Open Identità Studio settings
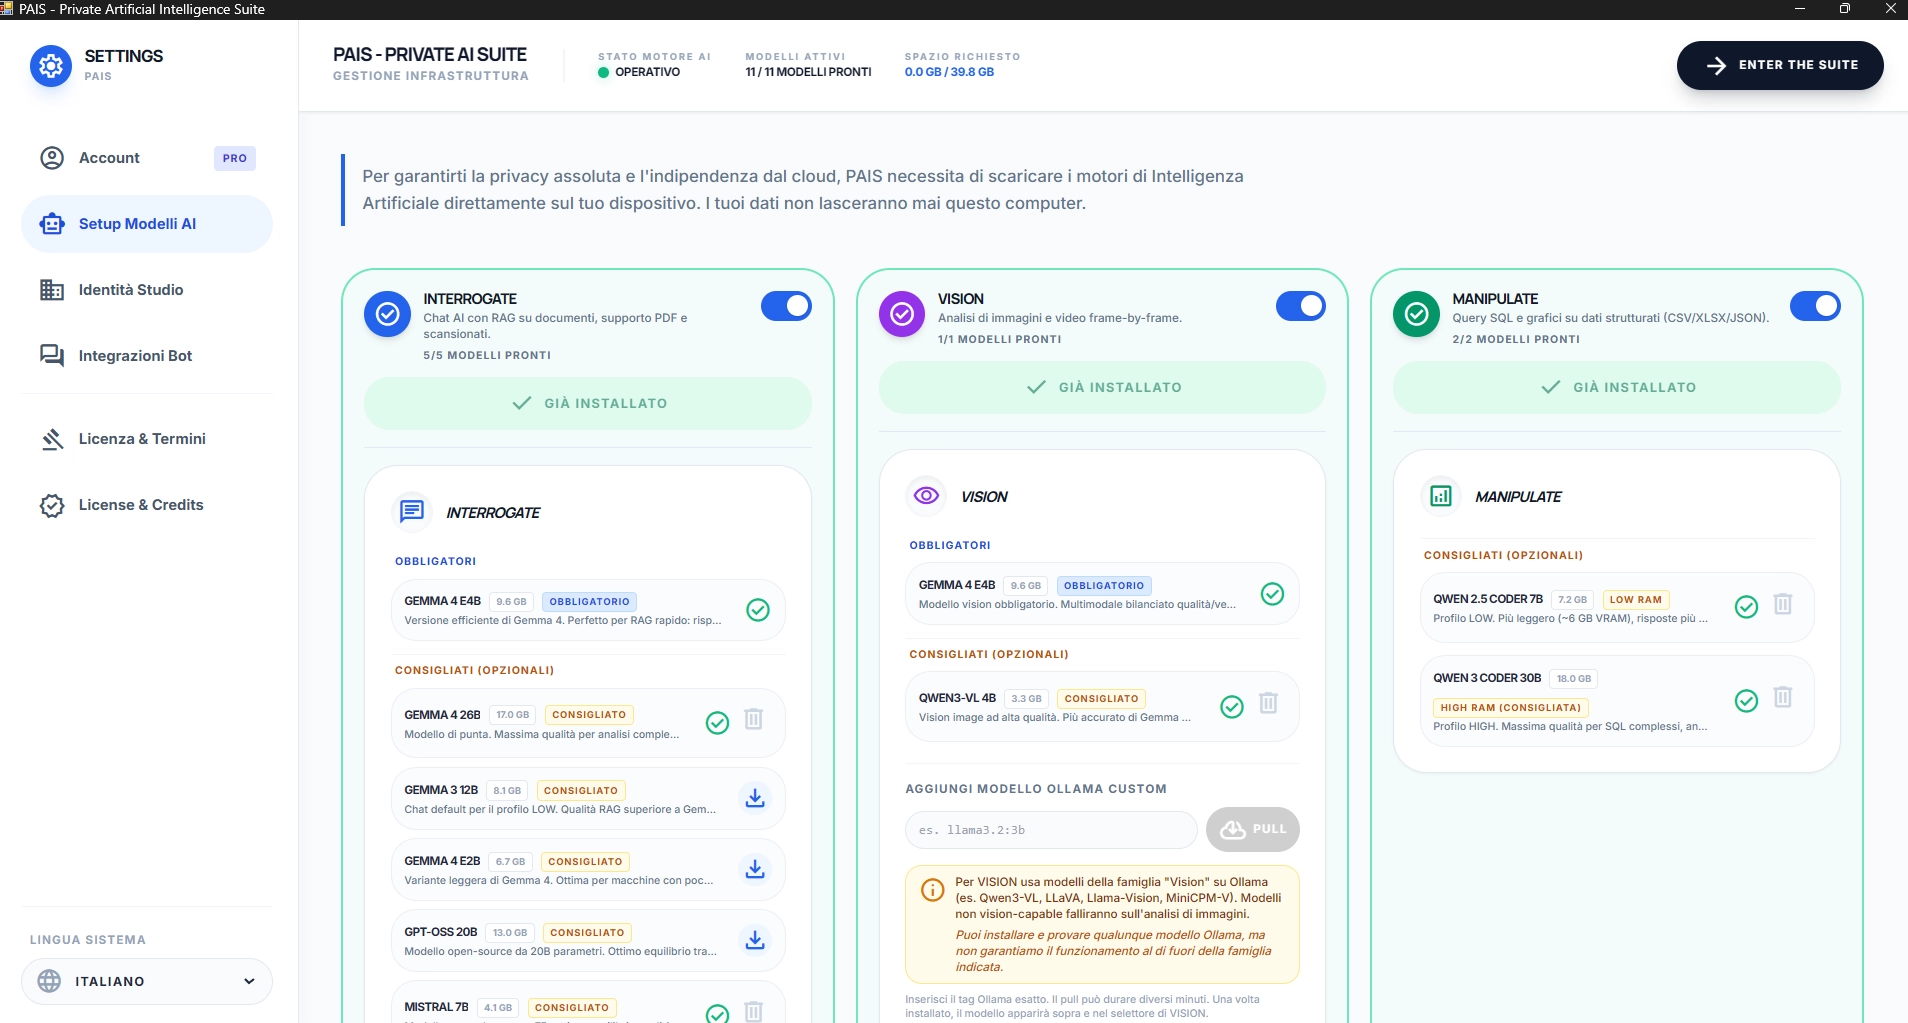This screenshot has height=1023, width=1908. pyautogui.click(x=147, y=290)
